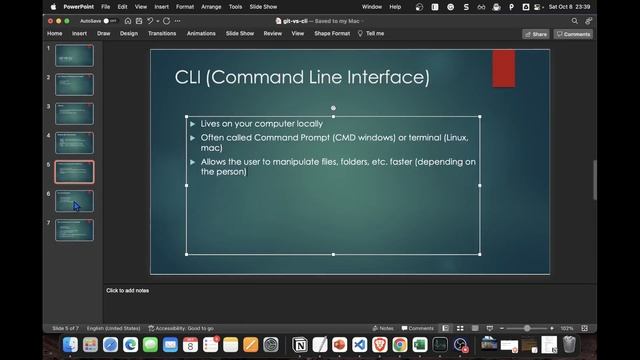The height and width of the screenshot is (360, 640).
Task: Select slide 3 thumbnail
Action: point(74,113)
